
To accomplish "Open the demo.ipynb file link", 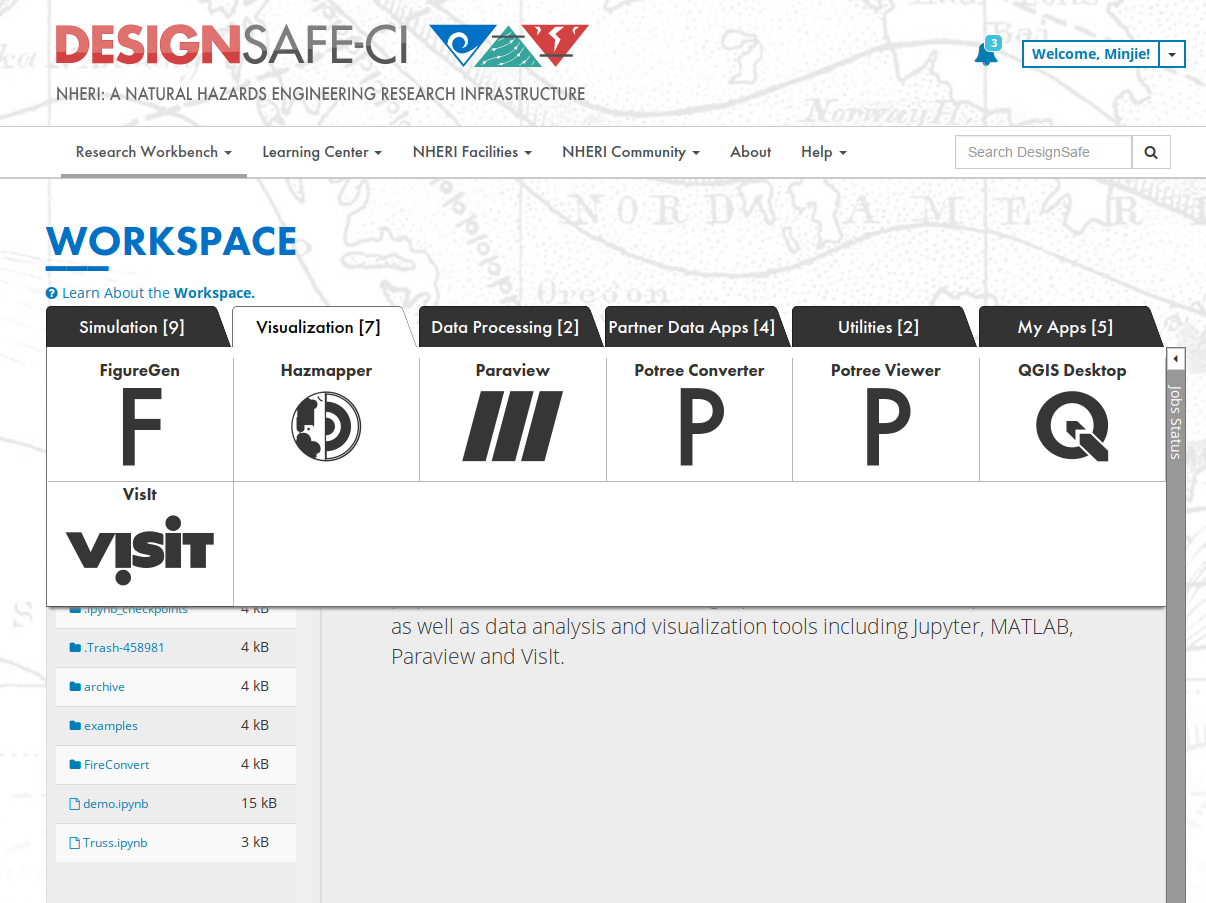I will point(116,804).
